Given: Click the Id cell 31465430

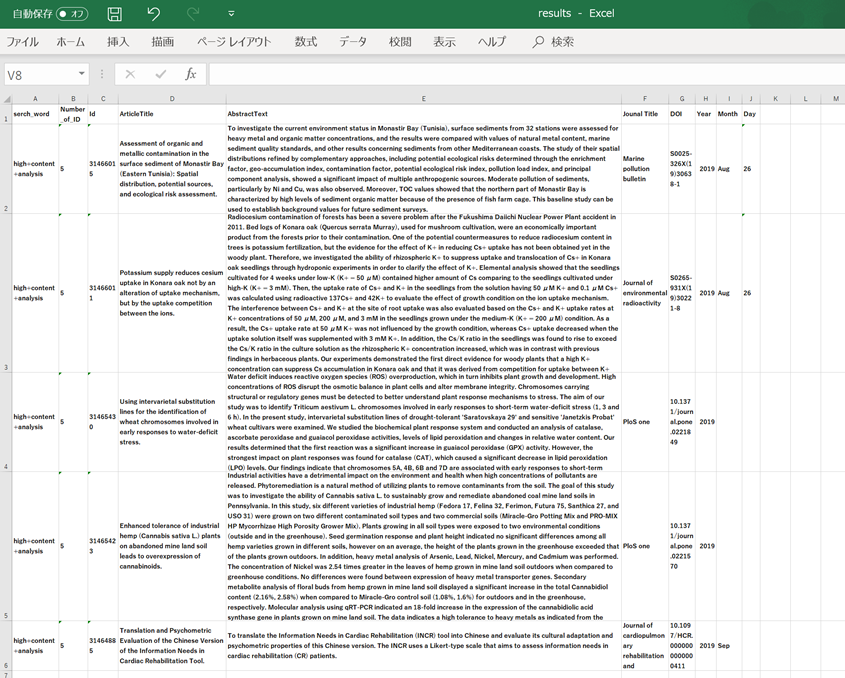Looking at the screenshot, I should 103,422.
